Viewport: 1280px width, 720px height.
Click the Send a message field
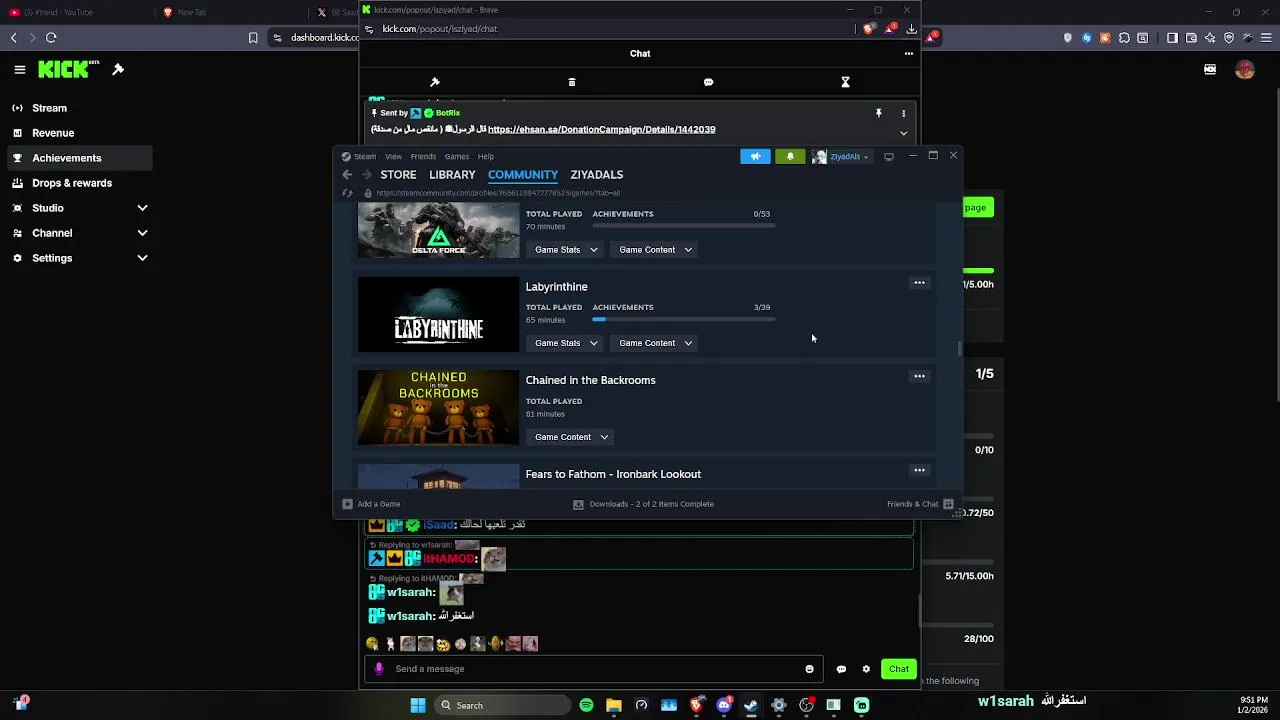[x=596, y=669]
